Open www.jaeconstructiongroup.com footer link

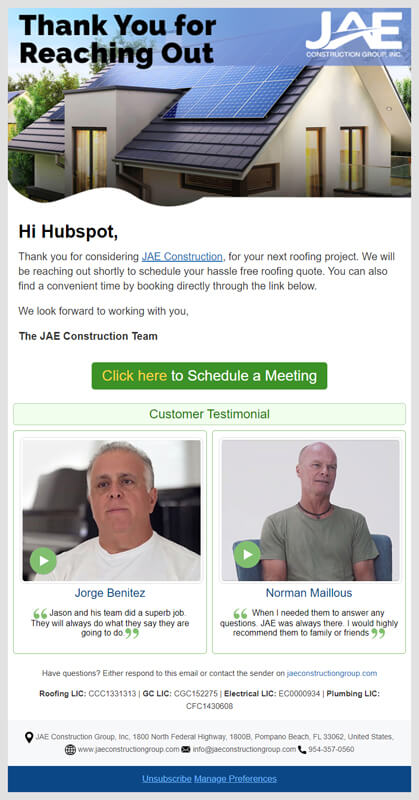[x=129, y=749]
